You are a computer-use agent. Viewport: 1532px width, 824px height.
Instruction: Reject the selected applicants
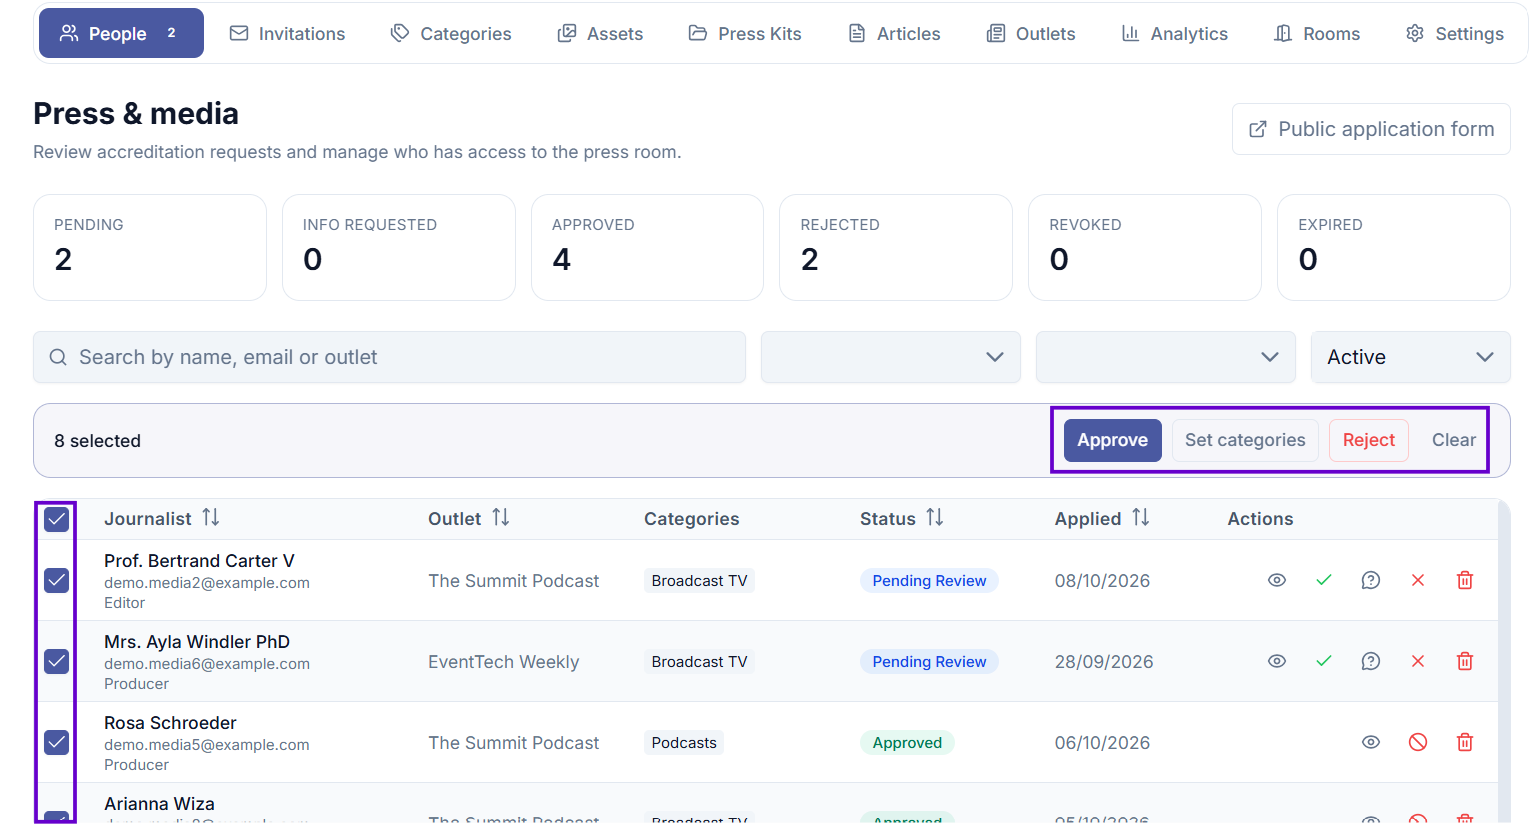coord(1369,440)
